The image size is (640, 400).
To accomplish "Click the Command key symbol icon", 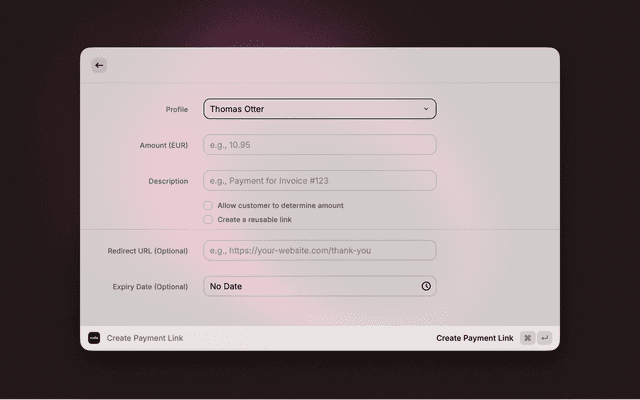I will pos(527,338).
